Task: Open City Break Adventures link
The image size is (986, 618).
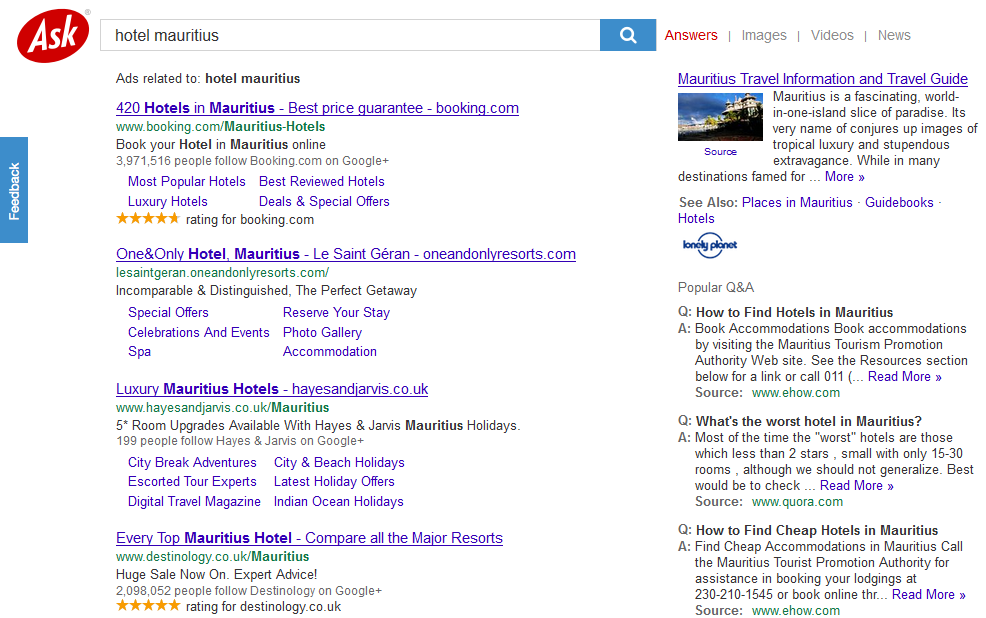Action: [192, 463]
